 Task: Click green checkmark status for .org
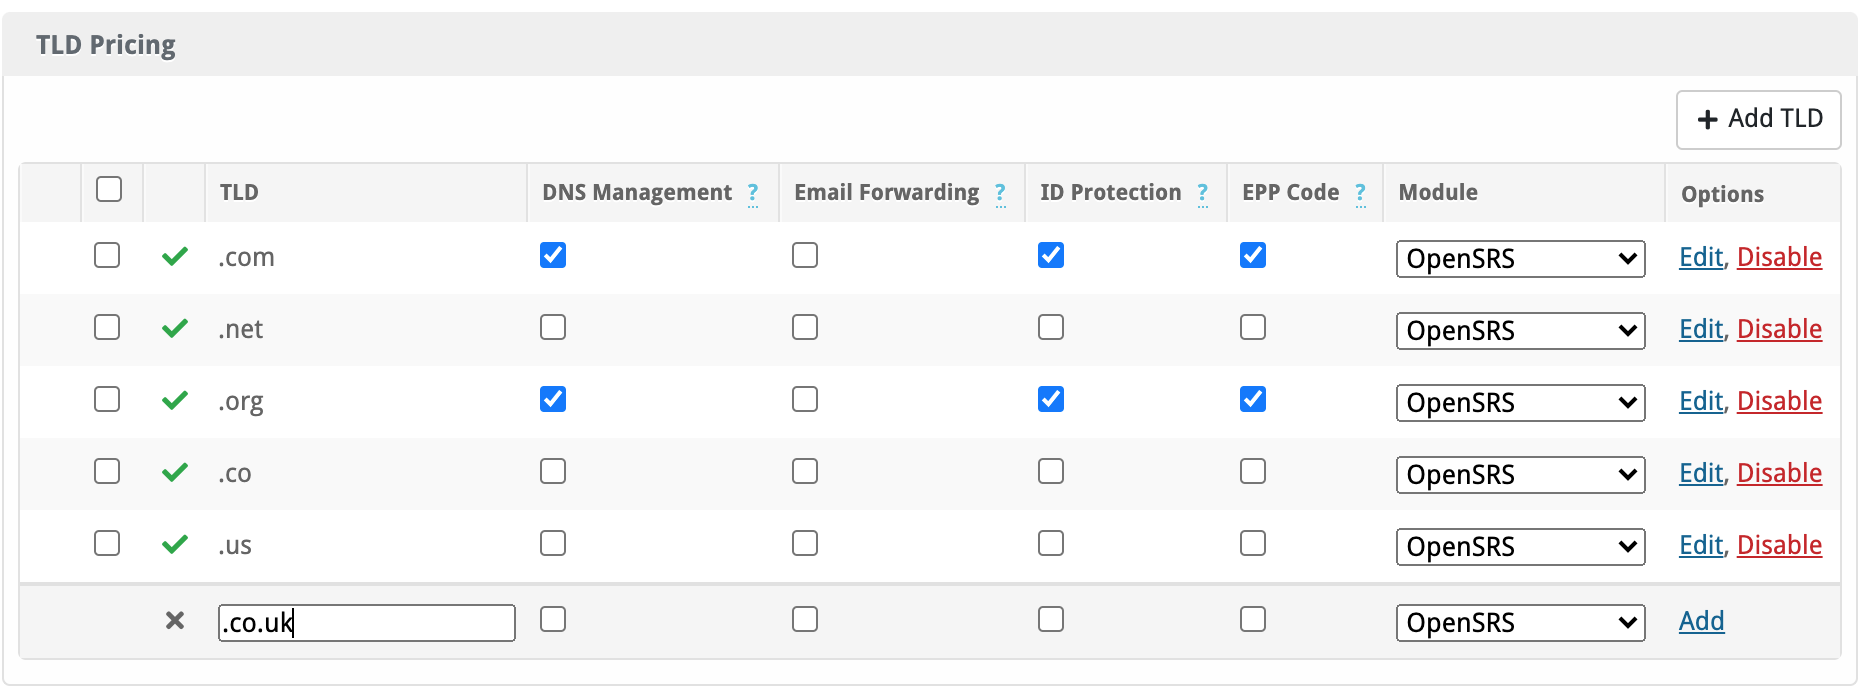[x=175, y=401]
